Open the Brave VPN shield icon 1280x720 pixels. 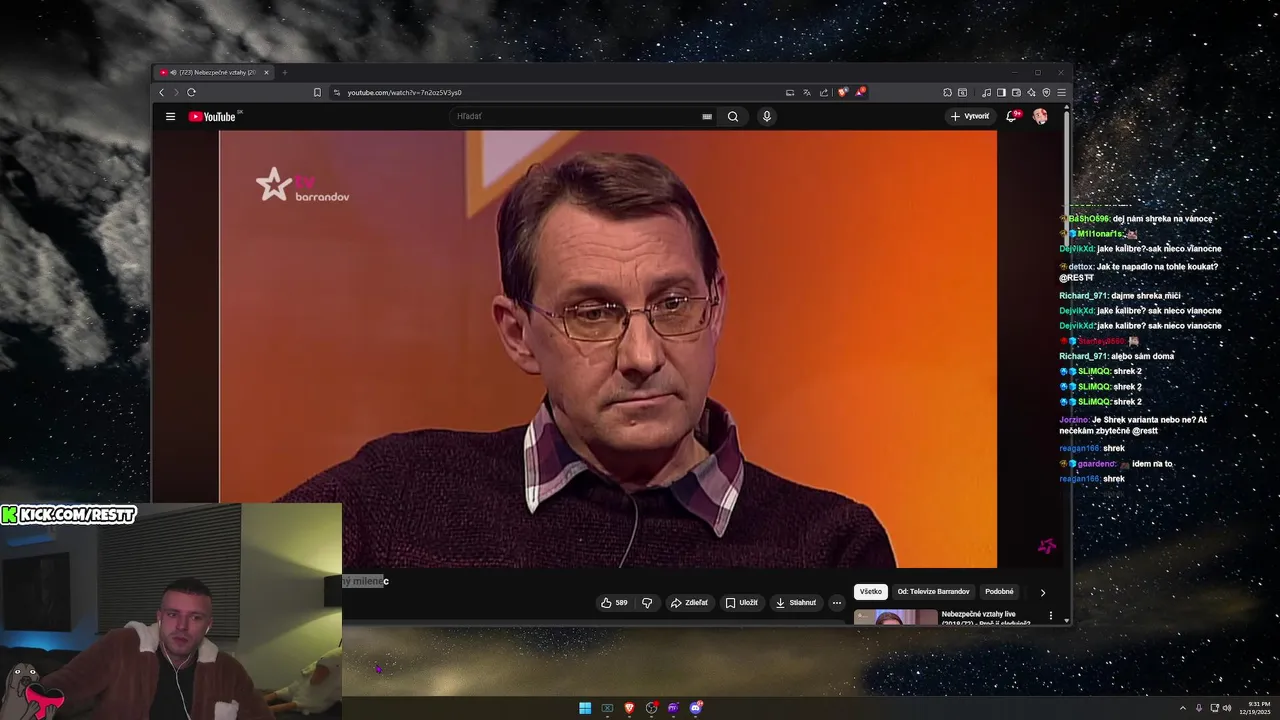pyautogui.click(x=1046, y=92)
